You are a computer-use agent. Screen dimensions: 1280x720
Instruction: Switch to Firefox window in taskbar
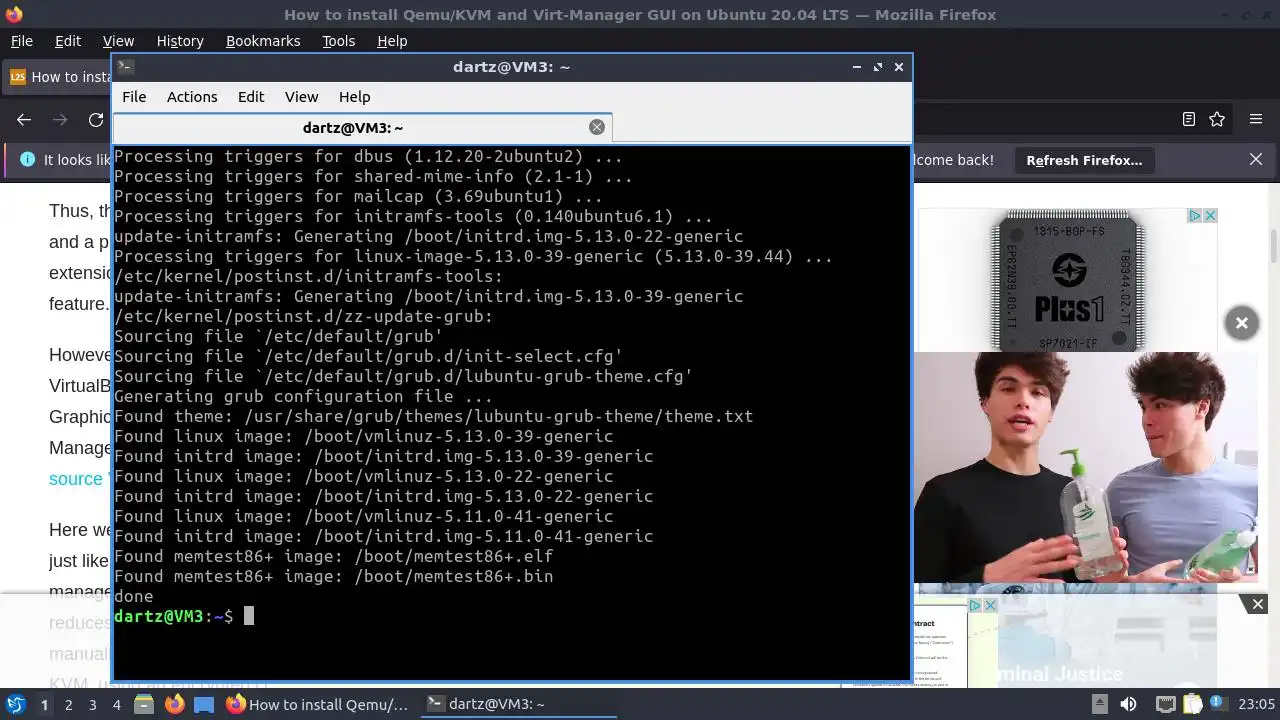coord(318,705)
